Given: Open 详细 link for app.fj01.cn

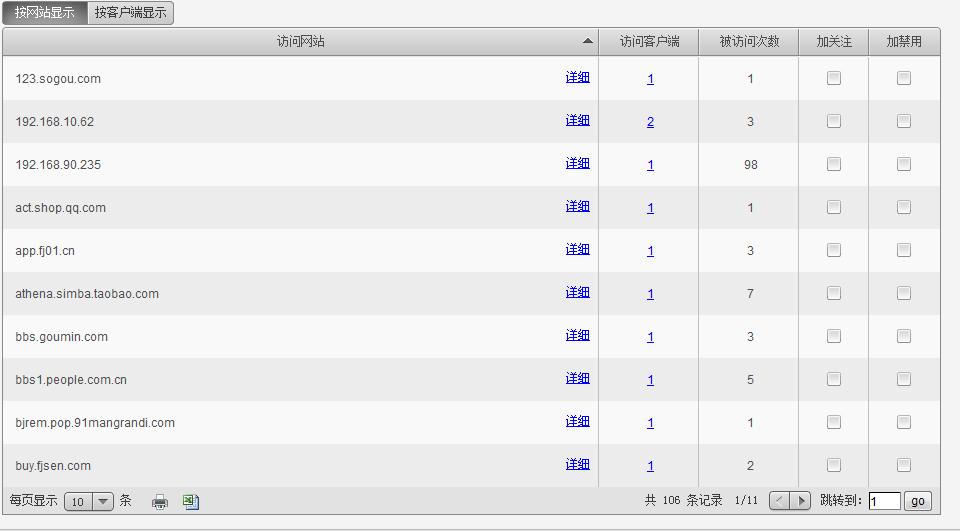Looking at the screenshot, I should coord(577,249).
